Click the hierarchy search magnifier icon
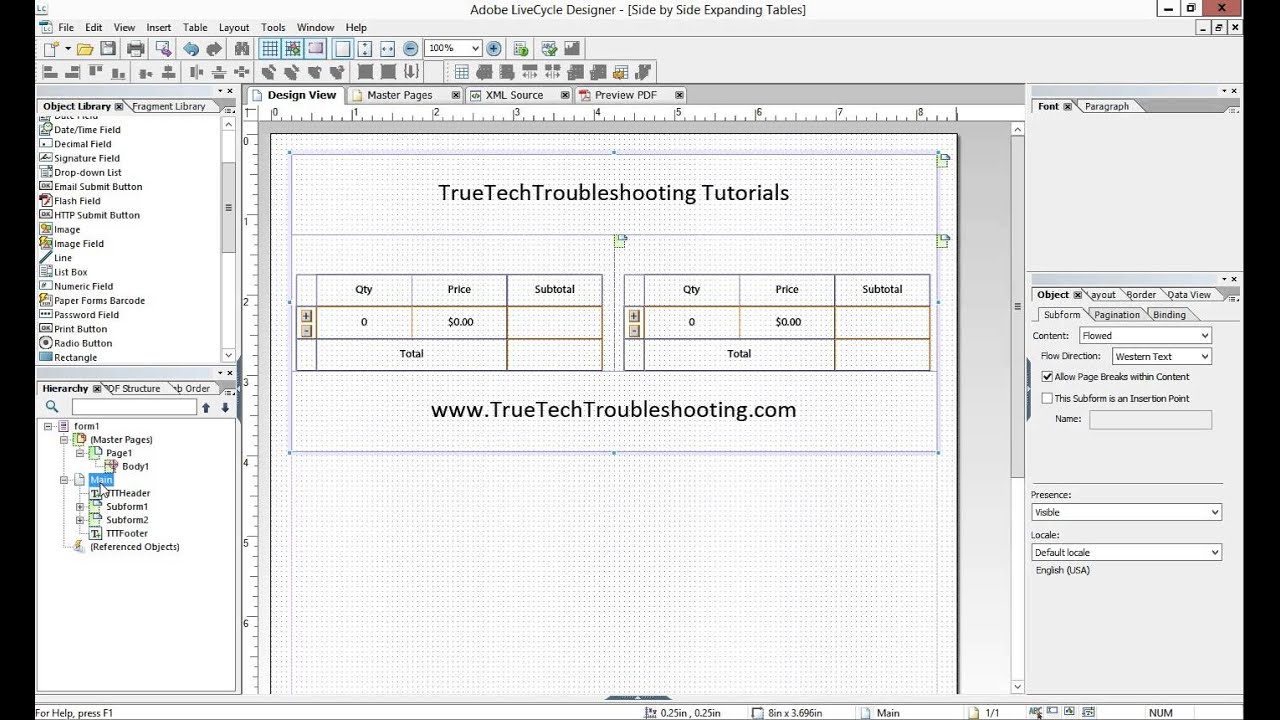 coord(52,407)
